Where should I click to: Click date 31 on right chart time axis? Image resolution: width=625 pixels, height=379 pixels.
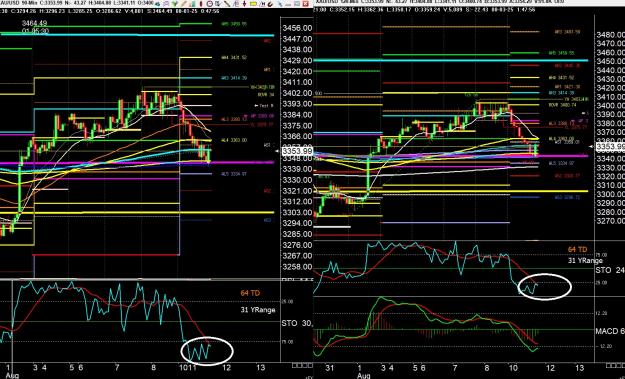click(x=330, y=367)
